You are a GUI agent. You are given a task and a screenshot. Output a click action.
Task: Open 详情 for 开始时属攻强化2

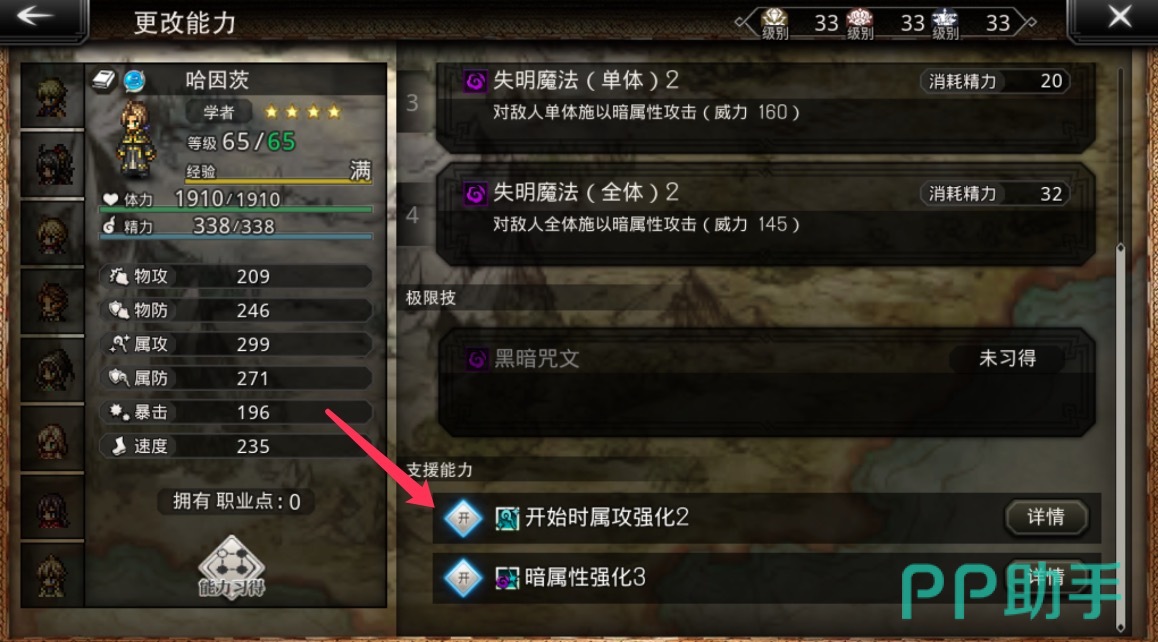pyautogui.click(x=1046, y=517)
